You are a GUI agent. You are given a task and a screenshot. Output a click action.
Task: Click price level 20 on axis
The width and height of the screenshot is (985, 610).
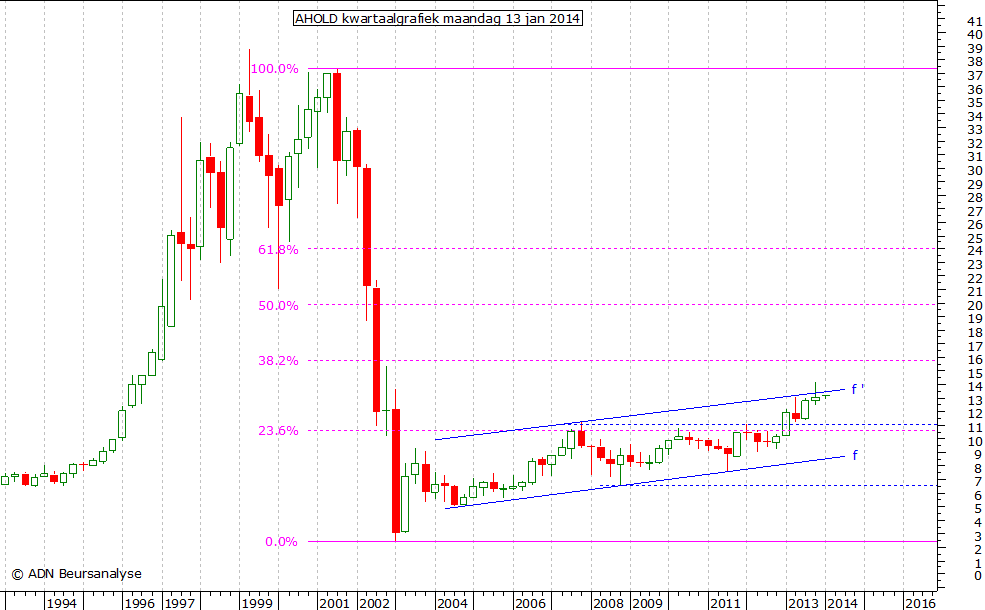click(x=975, y=305)
